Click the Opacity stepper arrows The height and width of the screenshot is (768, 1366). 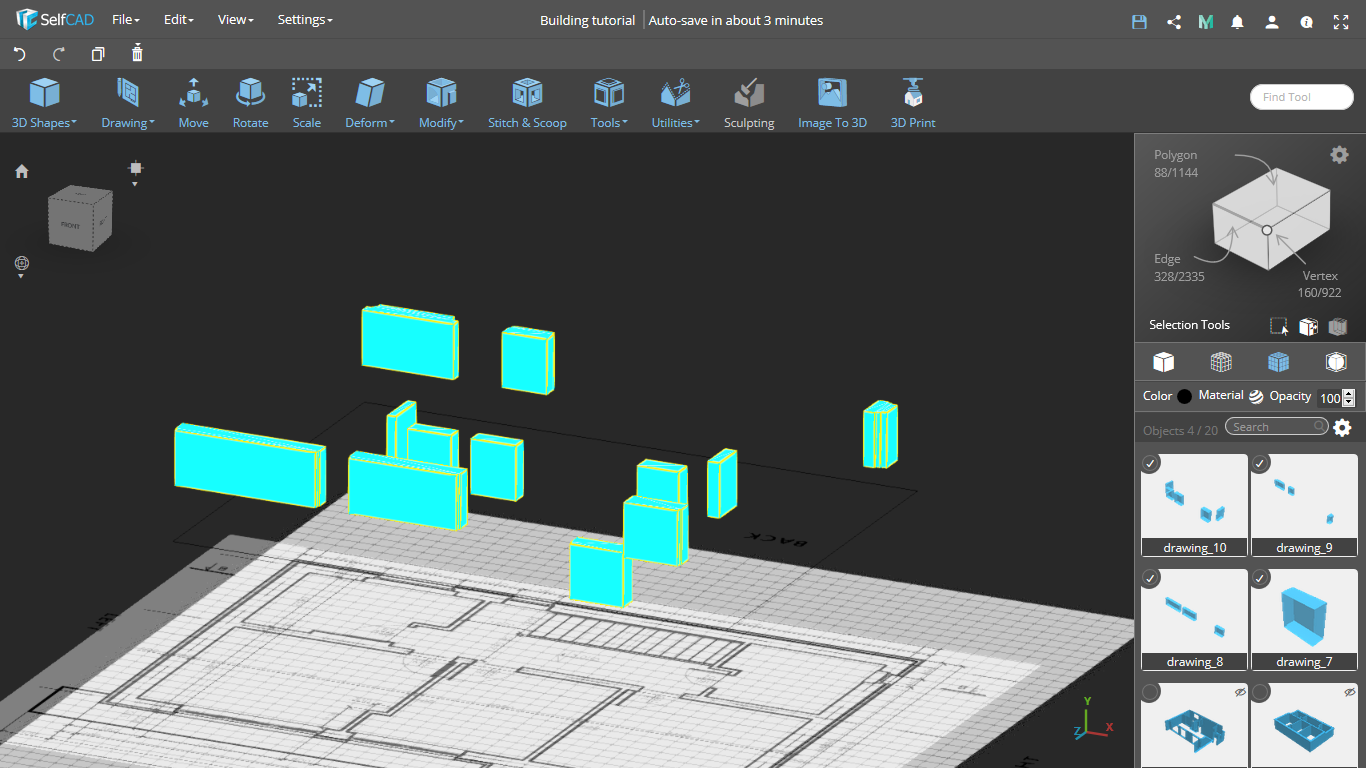tap(1349, 398)
